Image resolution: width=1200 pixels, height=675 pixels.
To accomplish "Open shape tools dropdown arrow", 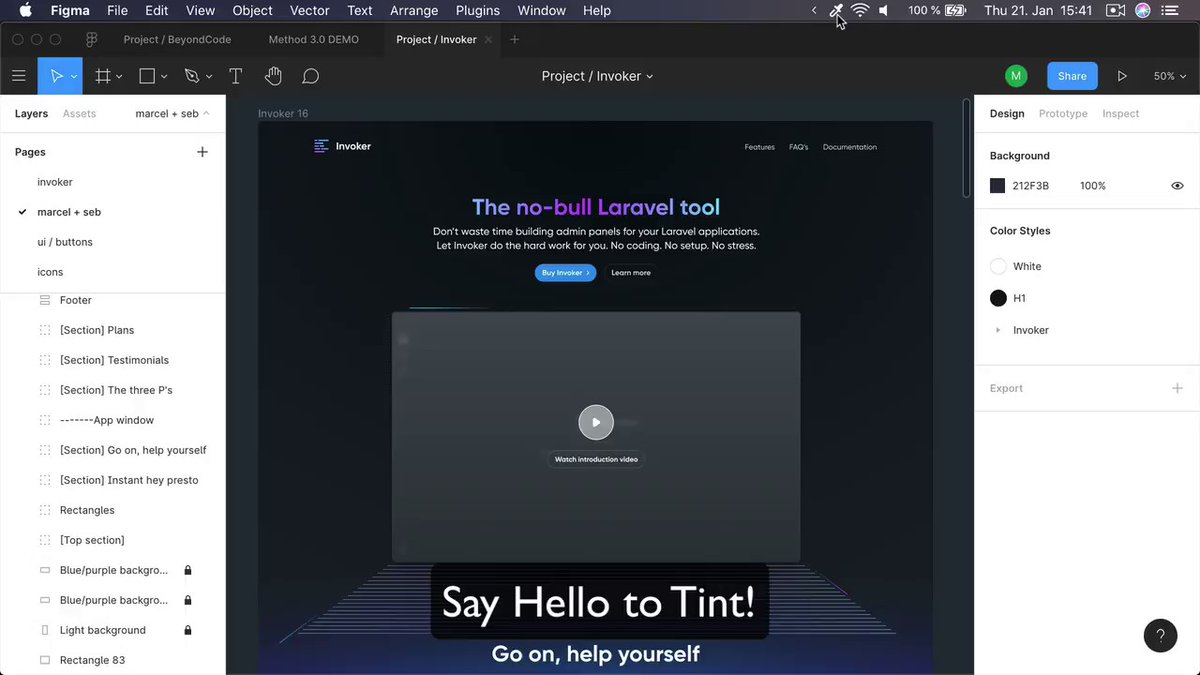I will (x=164, y=77).
